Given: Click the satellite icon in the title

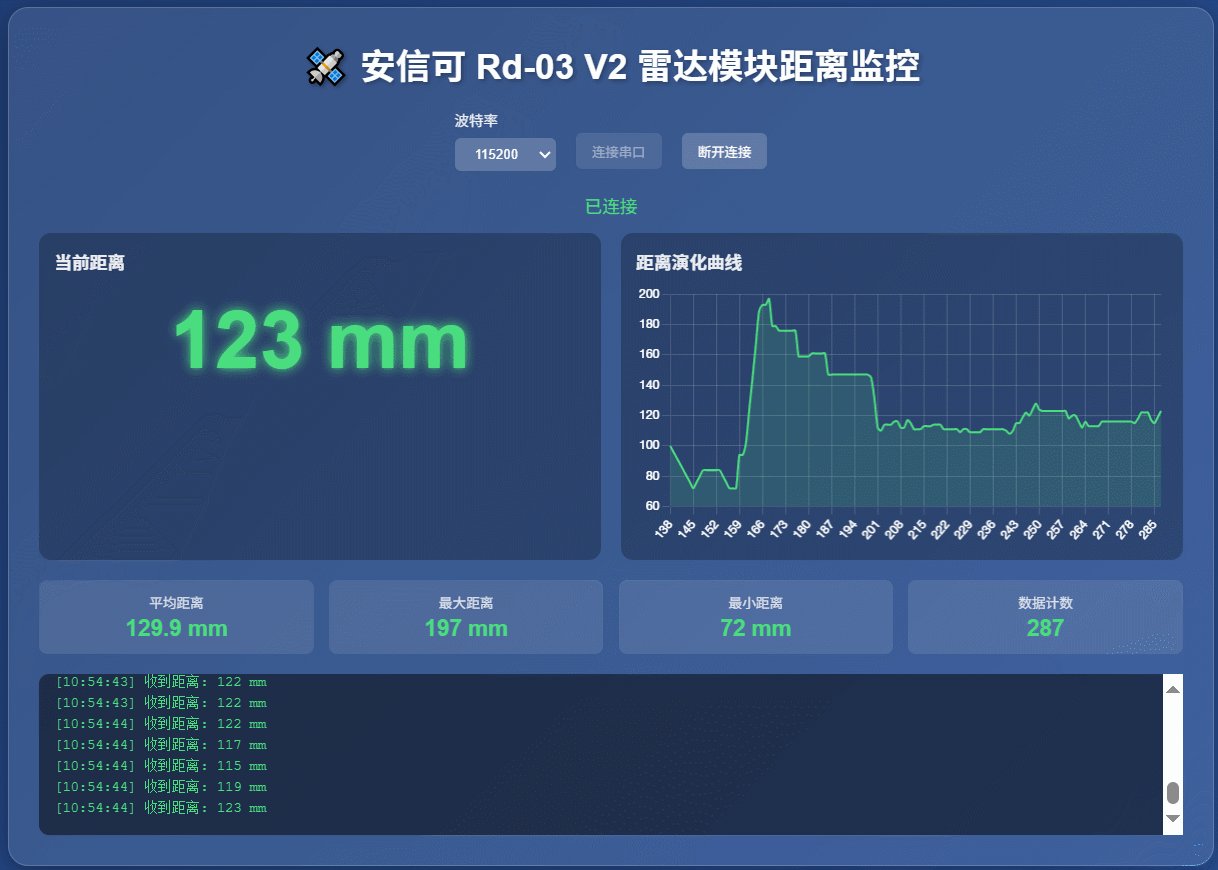Looking at the screenshot, I should (325, 67).
